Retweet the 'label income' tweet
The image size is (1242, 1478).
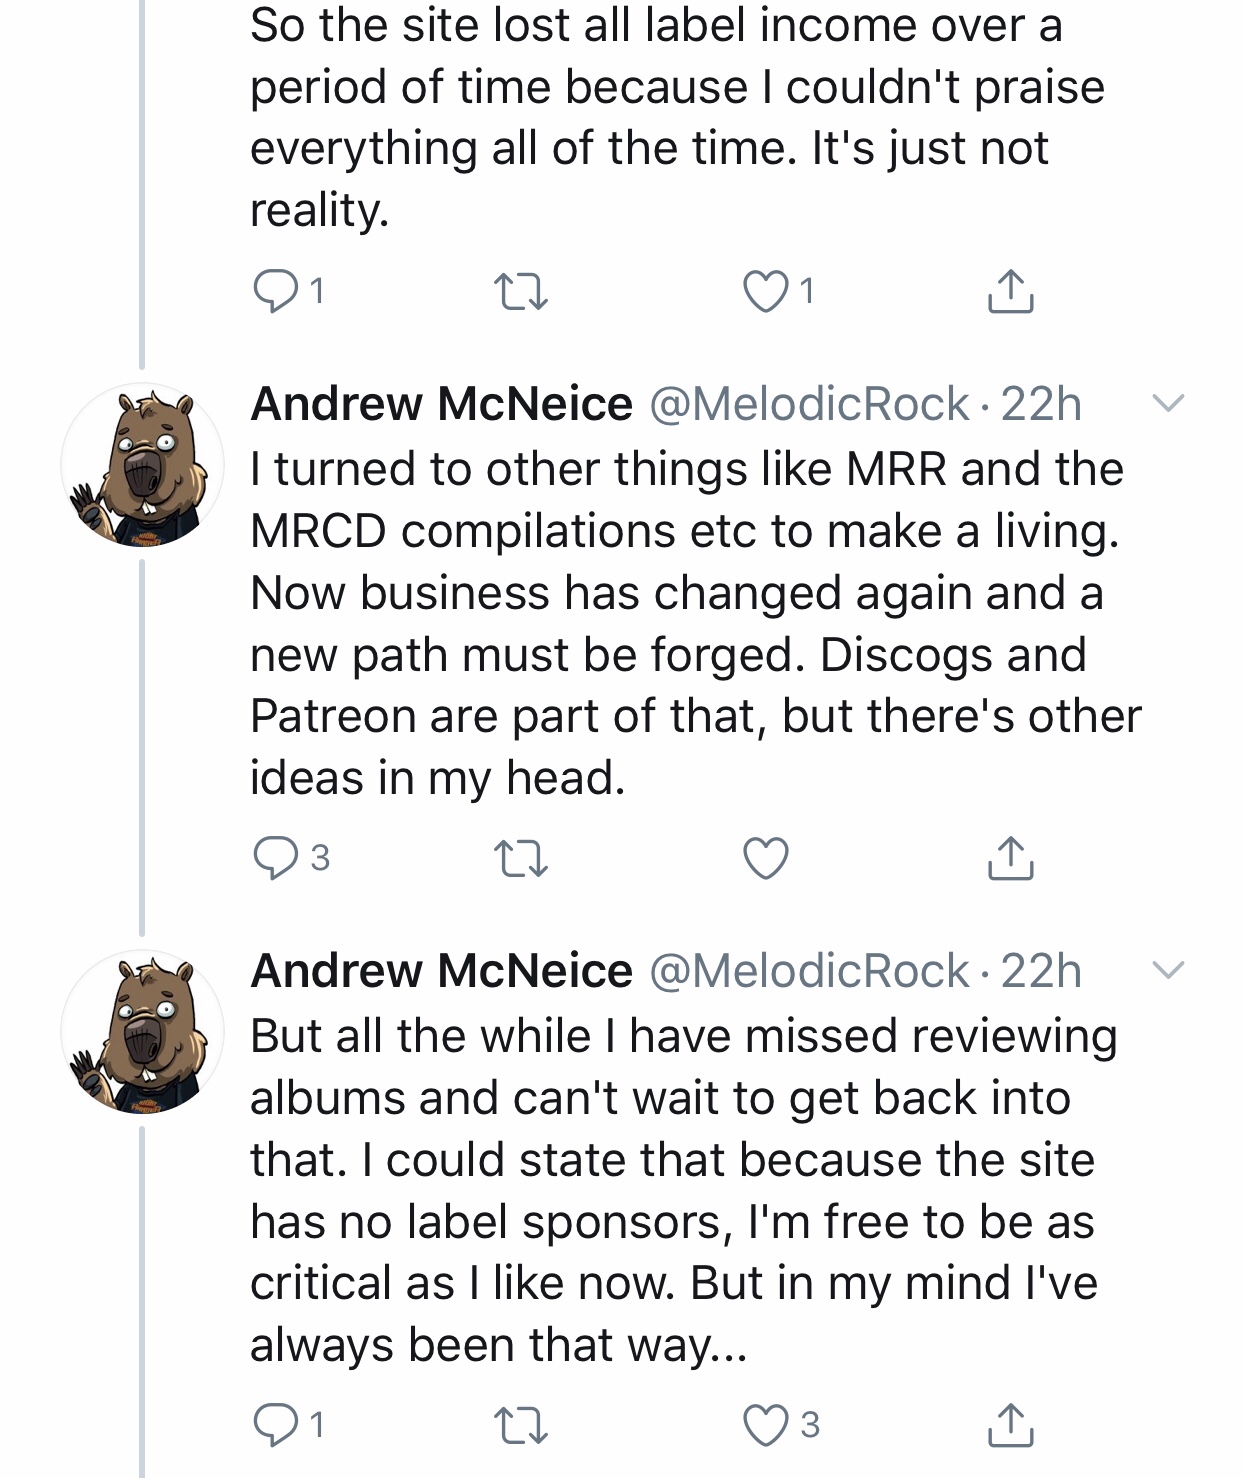pyautogui.click(x=521, y=291)
